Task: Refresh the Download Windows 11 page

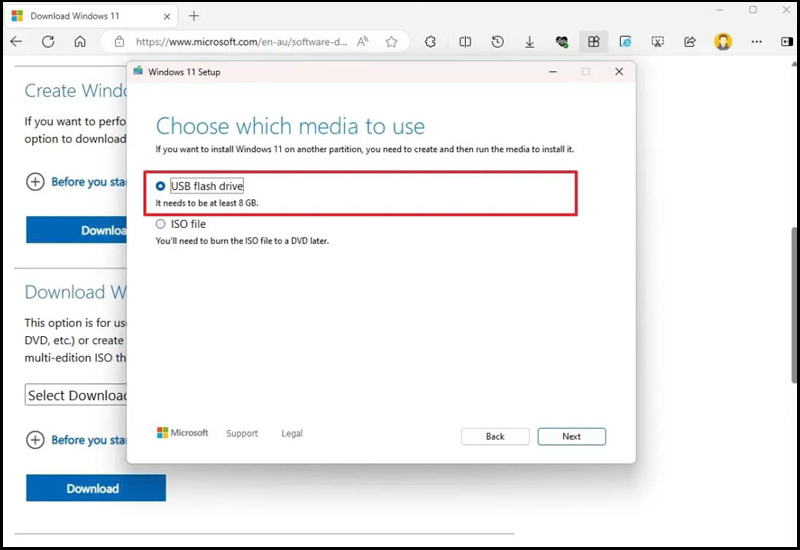Action: 48,42
